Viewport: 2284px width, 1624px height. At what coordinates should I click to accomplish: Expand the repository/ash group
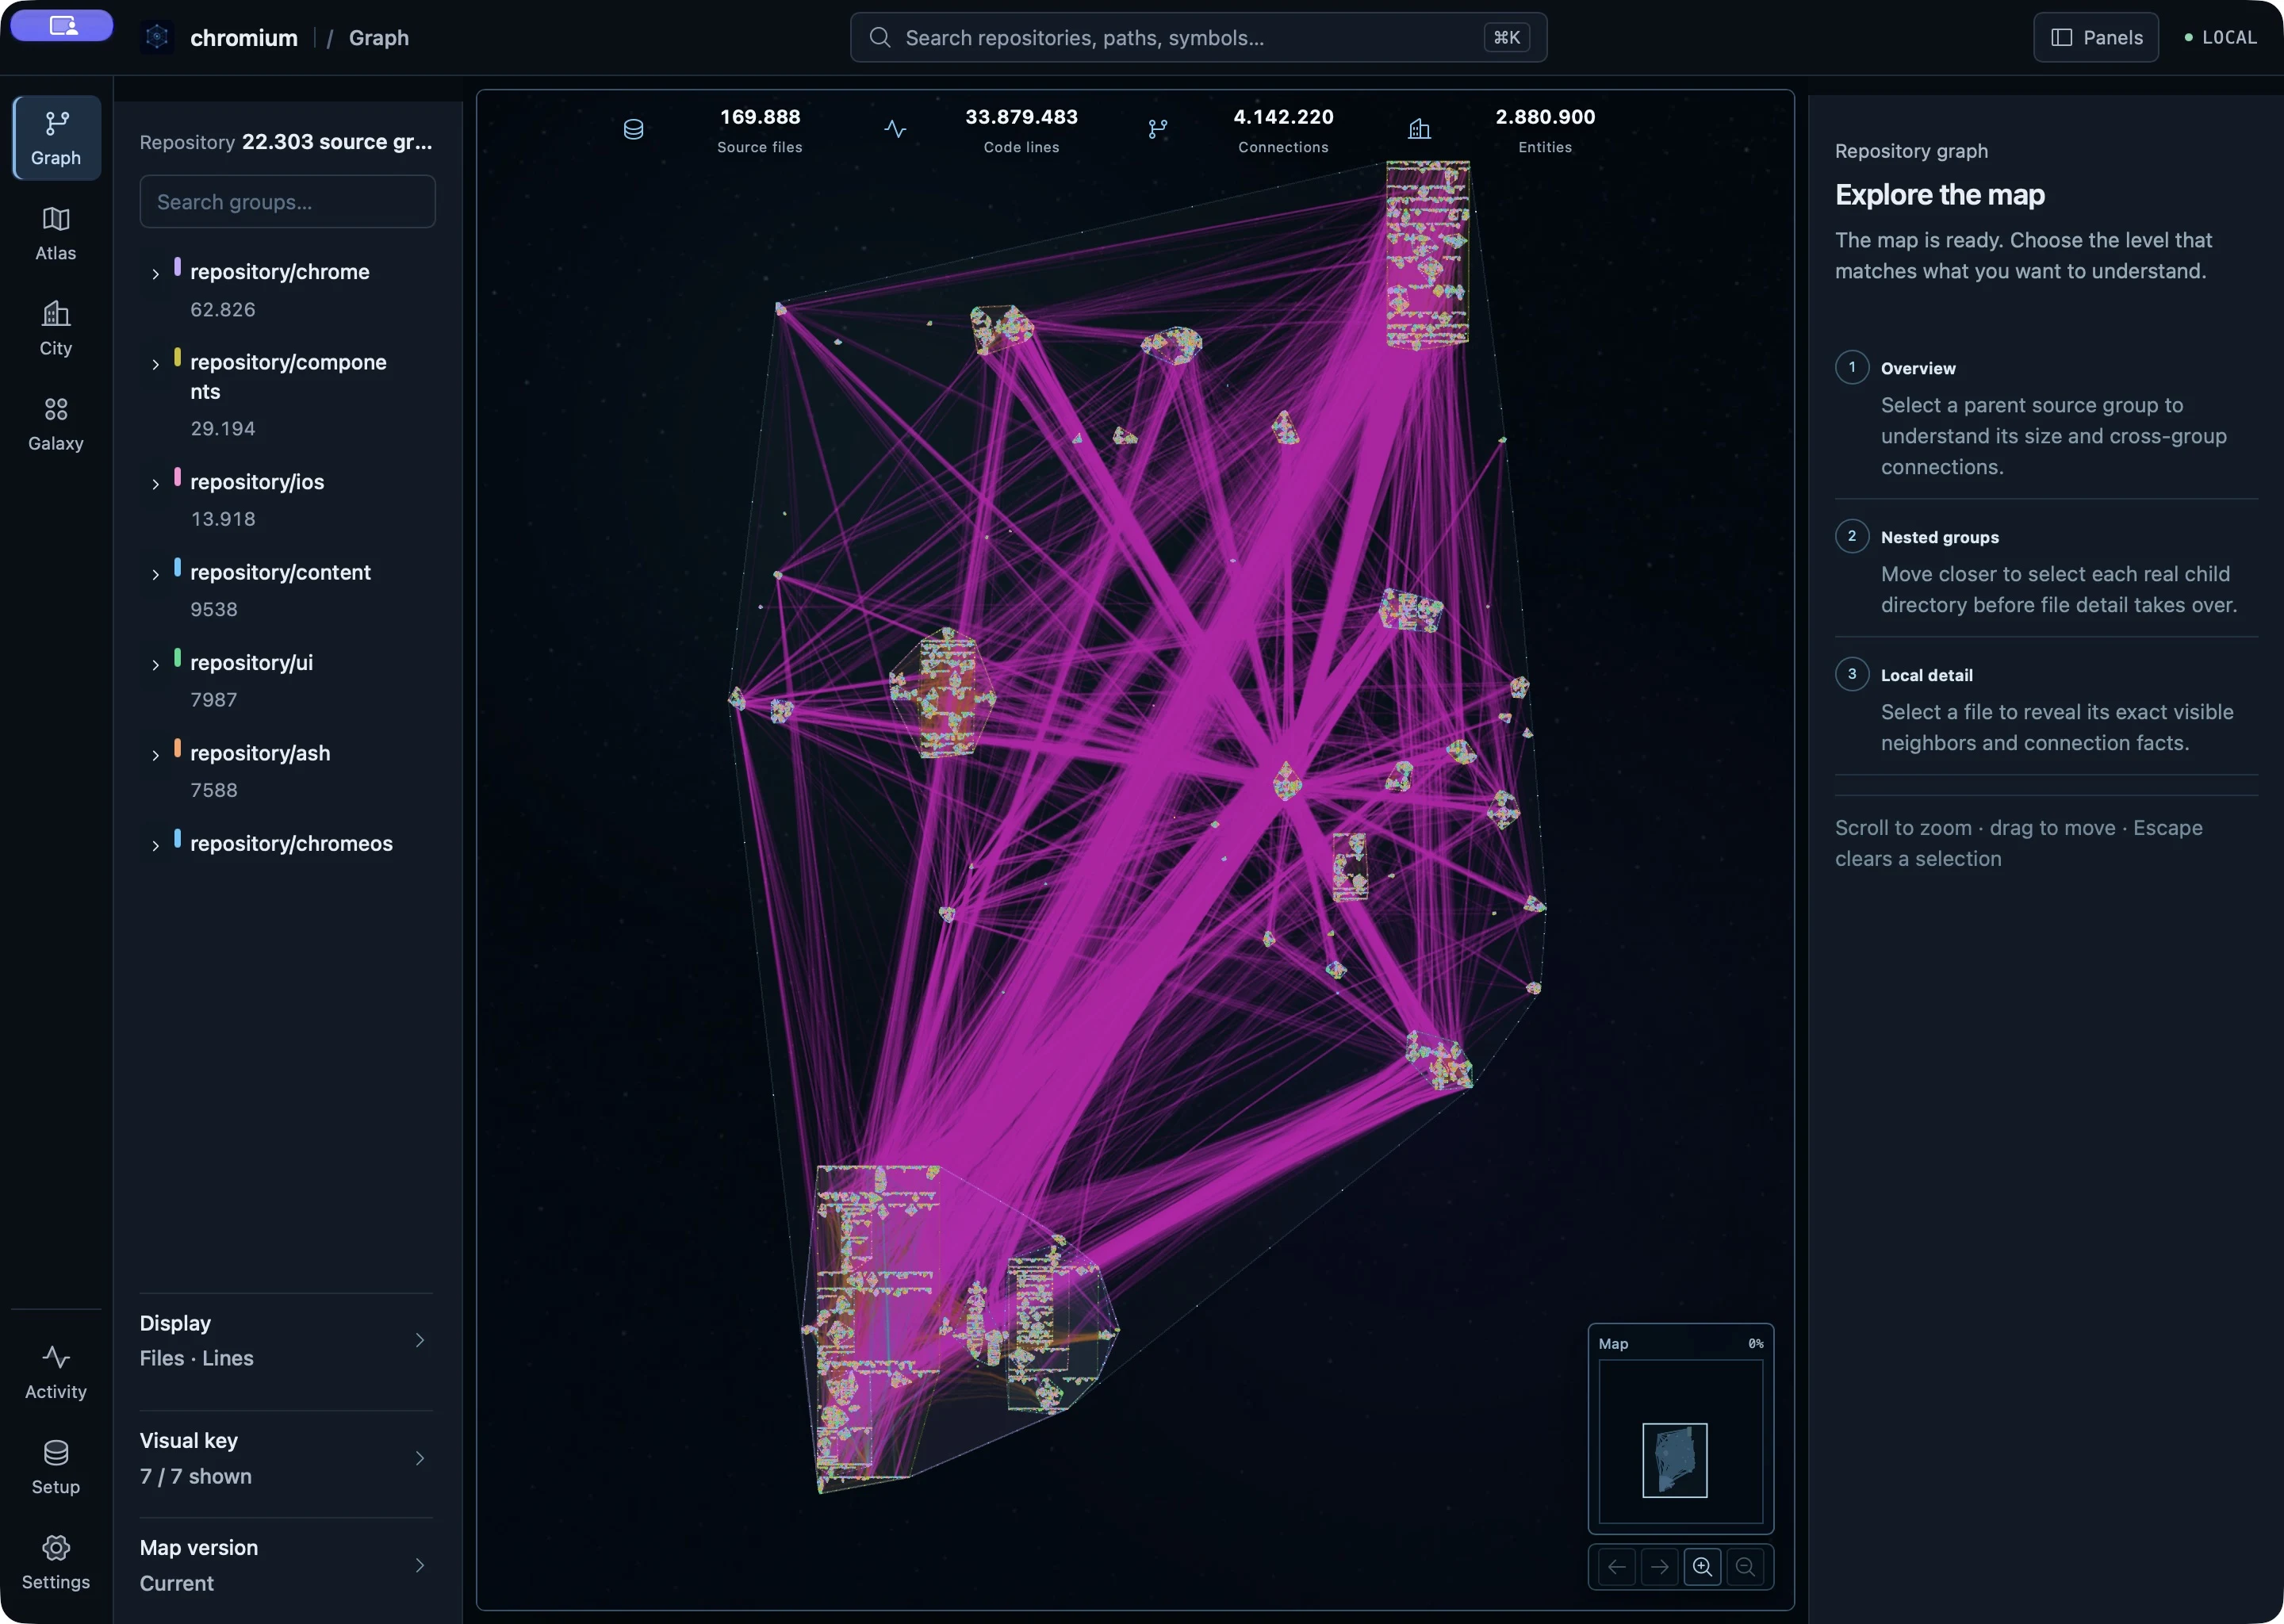(x=155, y=755)
